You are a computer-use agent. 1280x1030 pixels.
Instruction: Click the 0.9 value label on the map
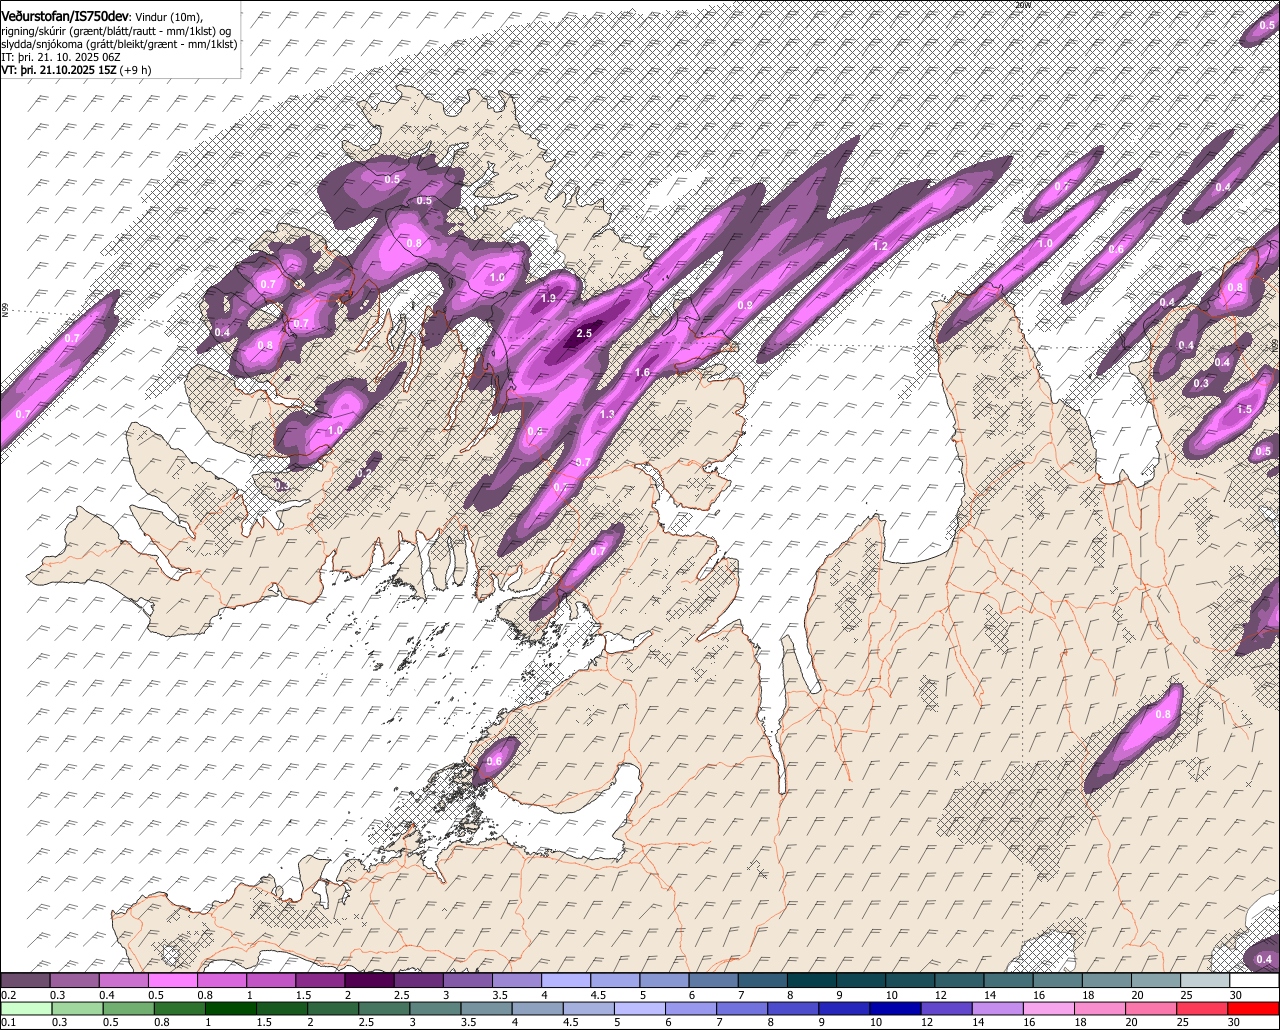744,305
